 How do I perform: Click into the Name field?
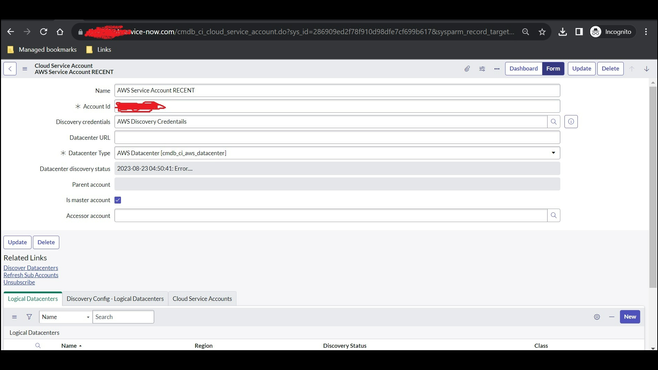tap(337, 90)
